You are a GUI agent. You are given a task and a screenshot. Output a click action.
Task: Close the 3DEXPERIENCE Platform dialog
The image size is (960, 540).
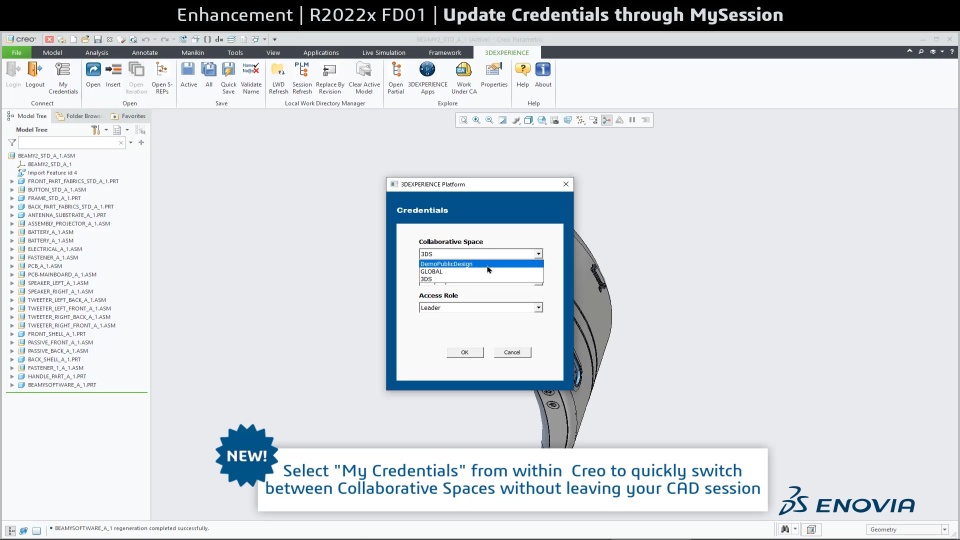(566, 184)
